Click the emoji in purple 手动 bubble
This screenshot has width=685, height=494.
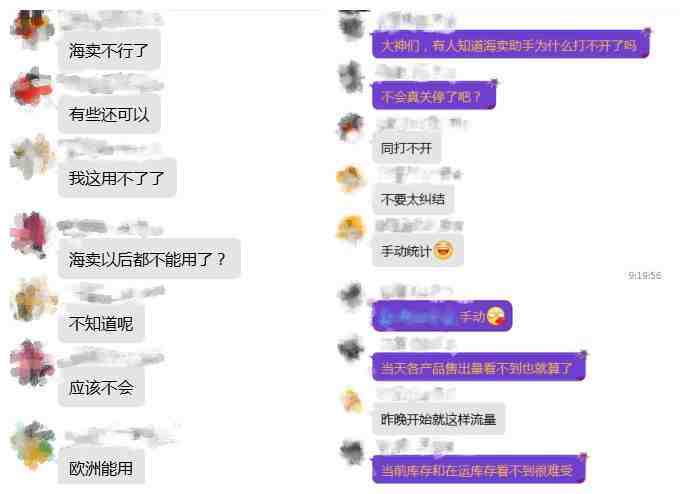click(x=495, y=316)
